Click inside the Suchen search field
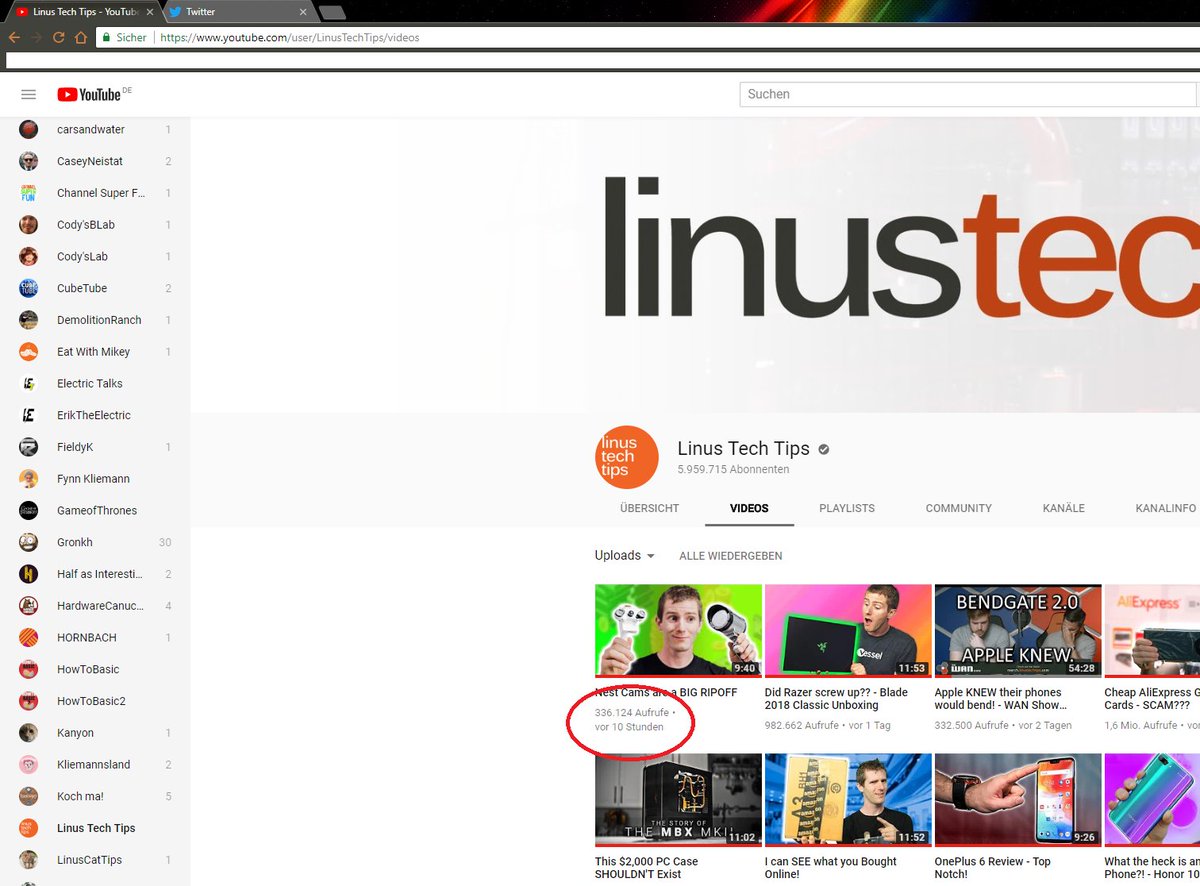This screenshot has width=1200, height=886. coord(968,94)
